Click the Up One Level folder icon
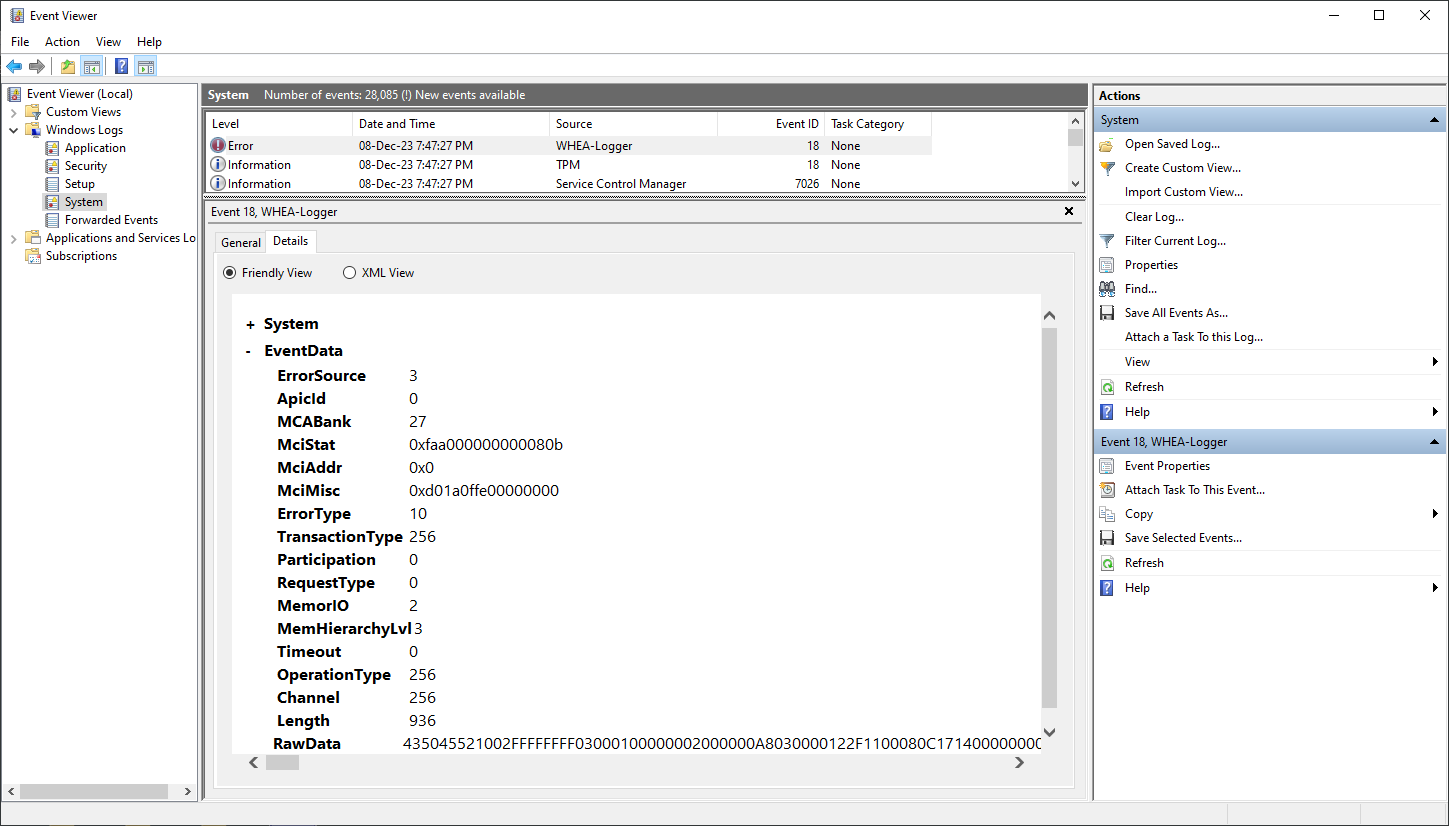The height and width of the screenshot is (826, 1449). point(67,67)
